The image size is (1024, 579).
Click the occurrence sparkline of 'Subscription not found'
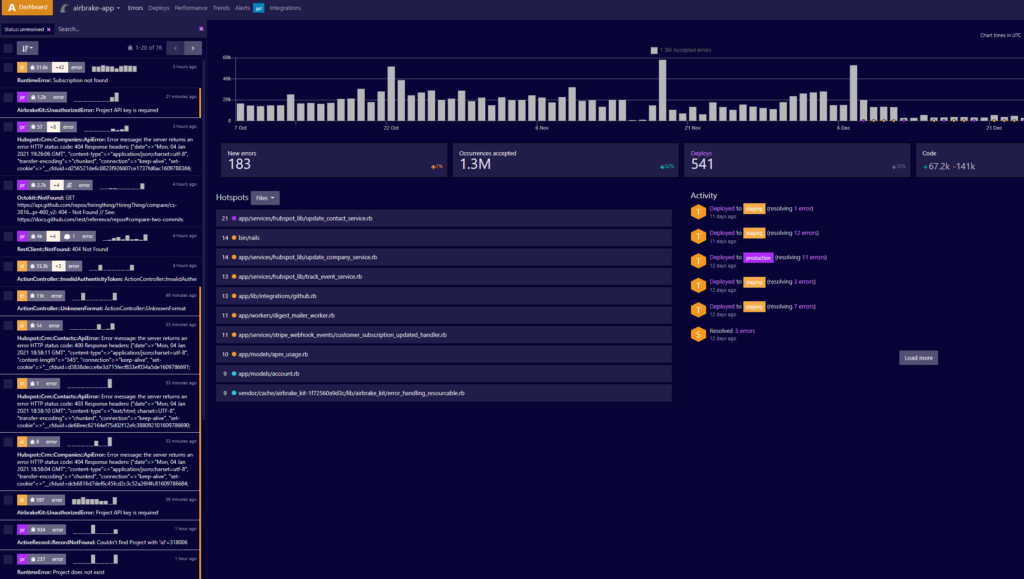(x=114, y=67)
